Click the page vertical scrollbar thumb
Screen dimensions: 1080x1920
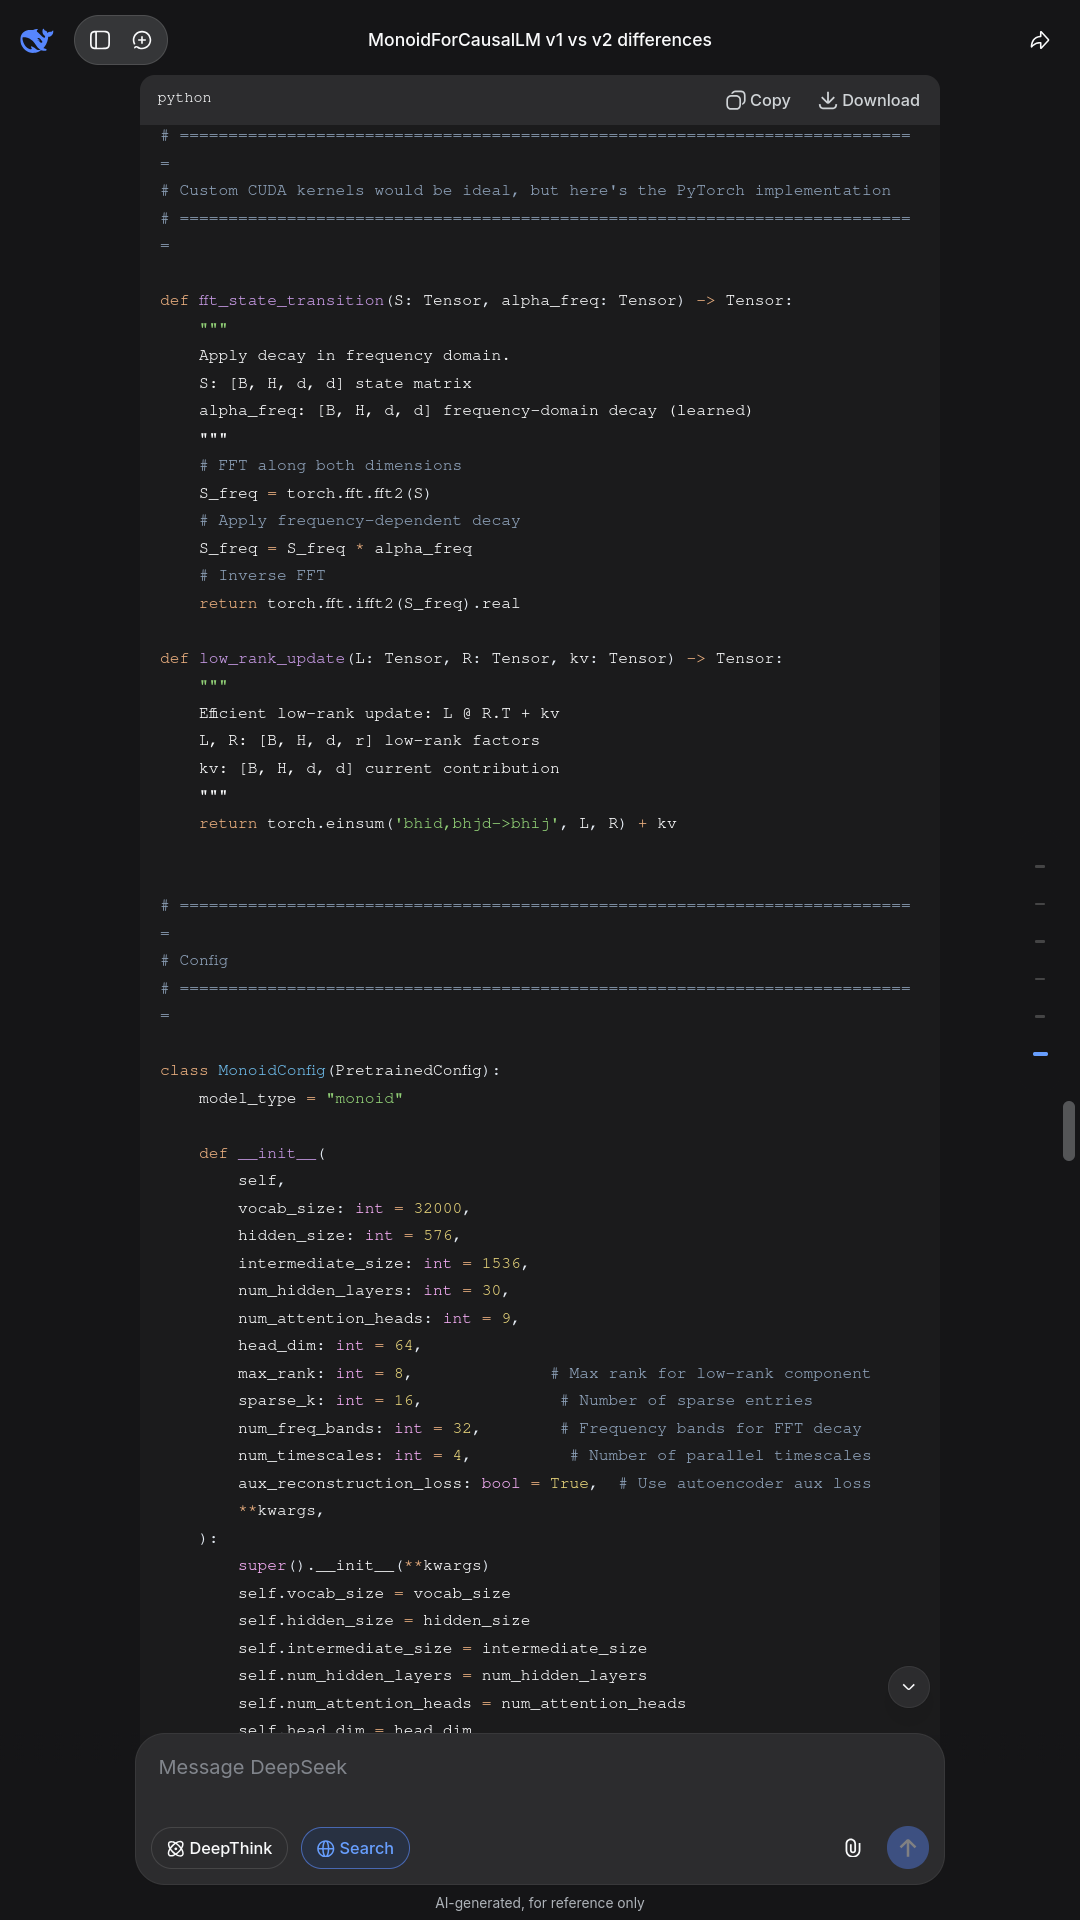click(x=1068, y=1130)
